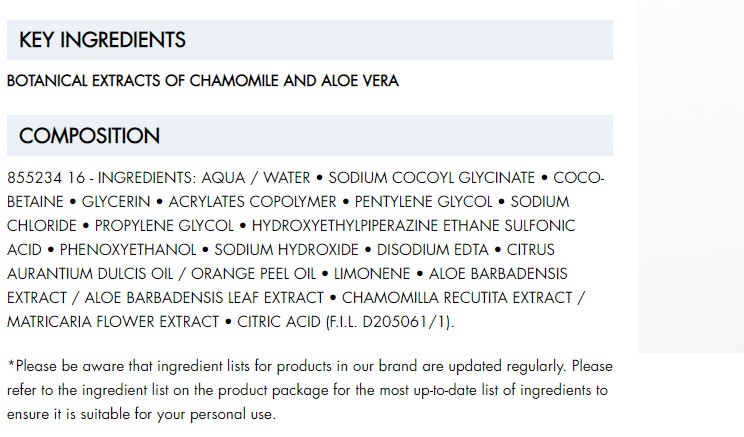Click the ingredient list disclaimer paragraph
Viewport: 744px width, 437px height.
click(x=309, y=390)
